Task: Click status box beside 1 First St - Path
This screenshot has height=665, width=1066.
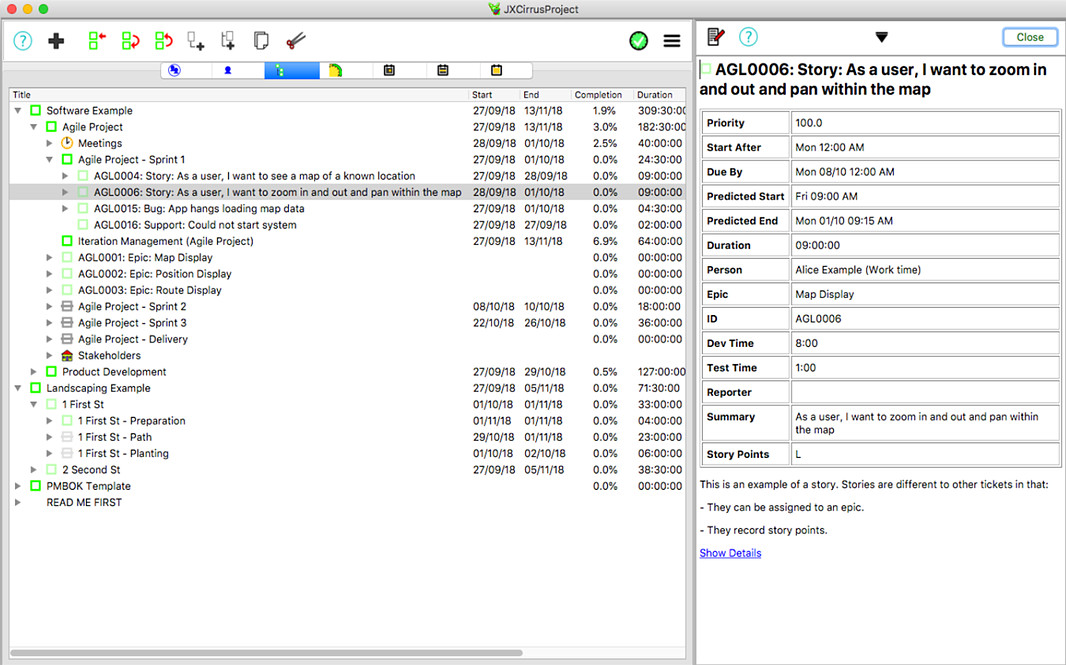Action: click(67, 437)
